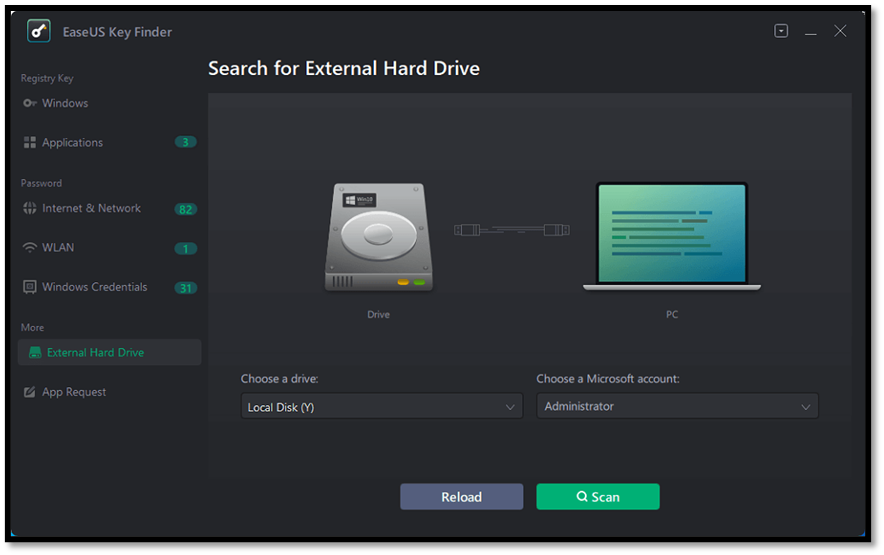The height and width of the screenshot is (555, 884).
Task: Click the 'Drive' caption under the disk
Action: 378,314
